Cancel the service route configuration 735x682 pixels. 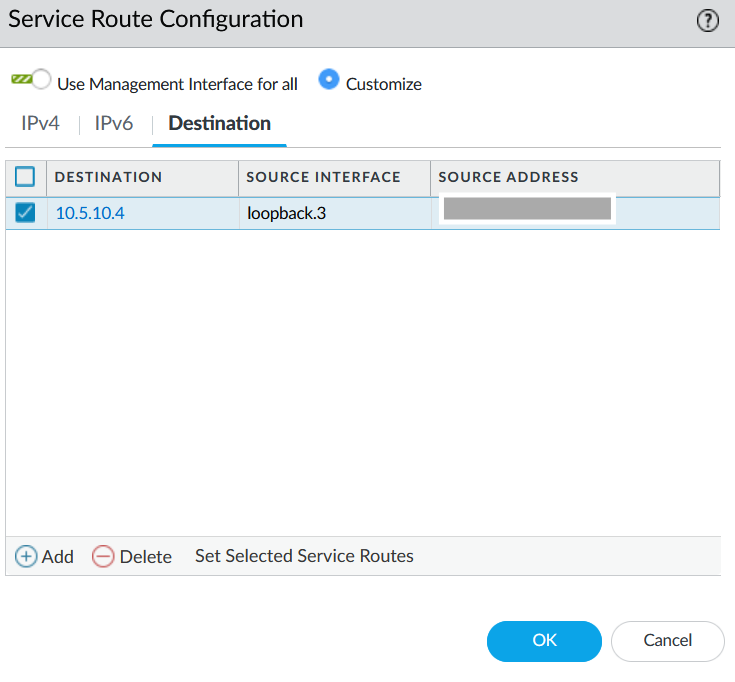(667, 641)
